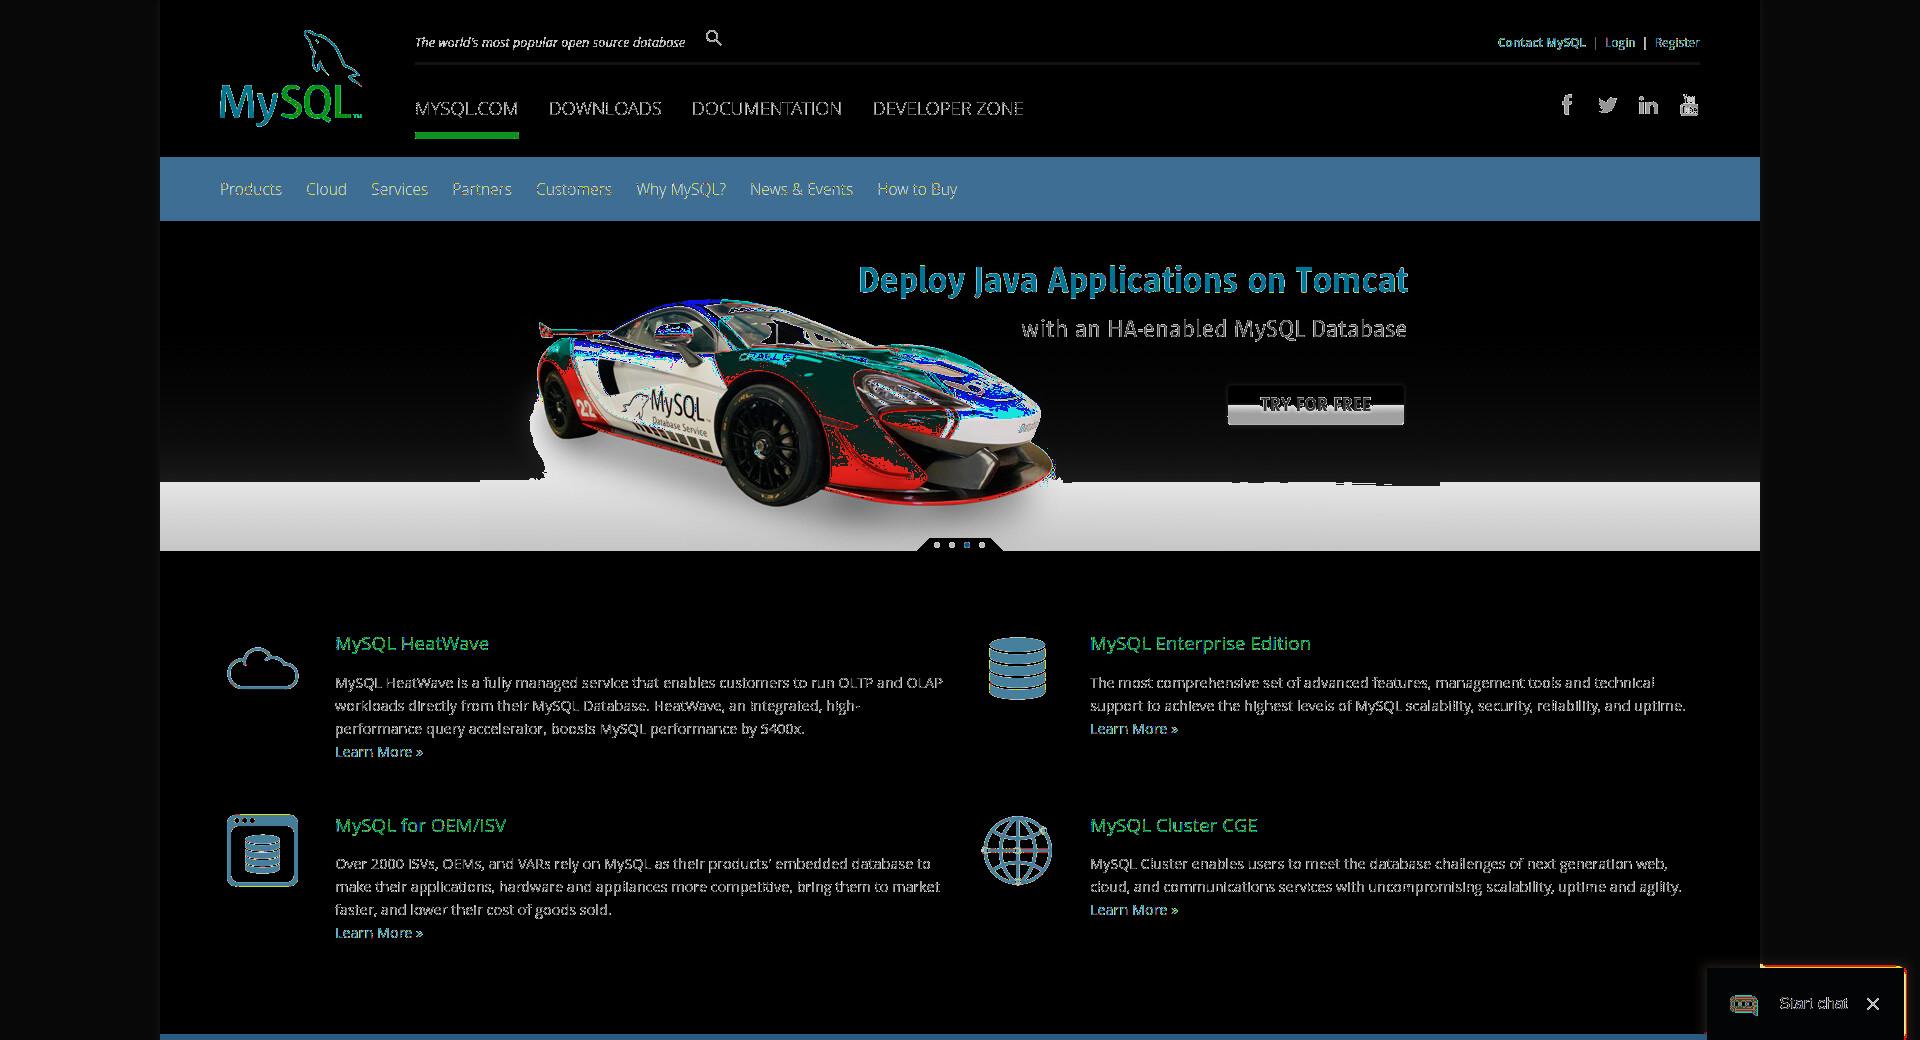Screen dimensions: 1920x1040
Task: Click the OEM/ISV embedded database icon
Action: 262,850
